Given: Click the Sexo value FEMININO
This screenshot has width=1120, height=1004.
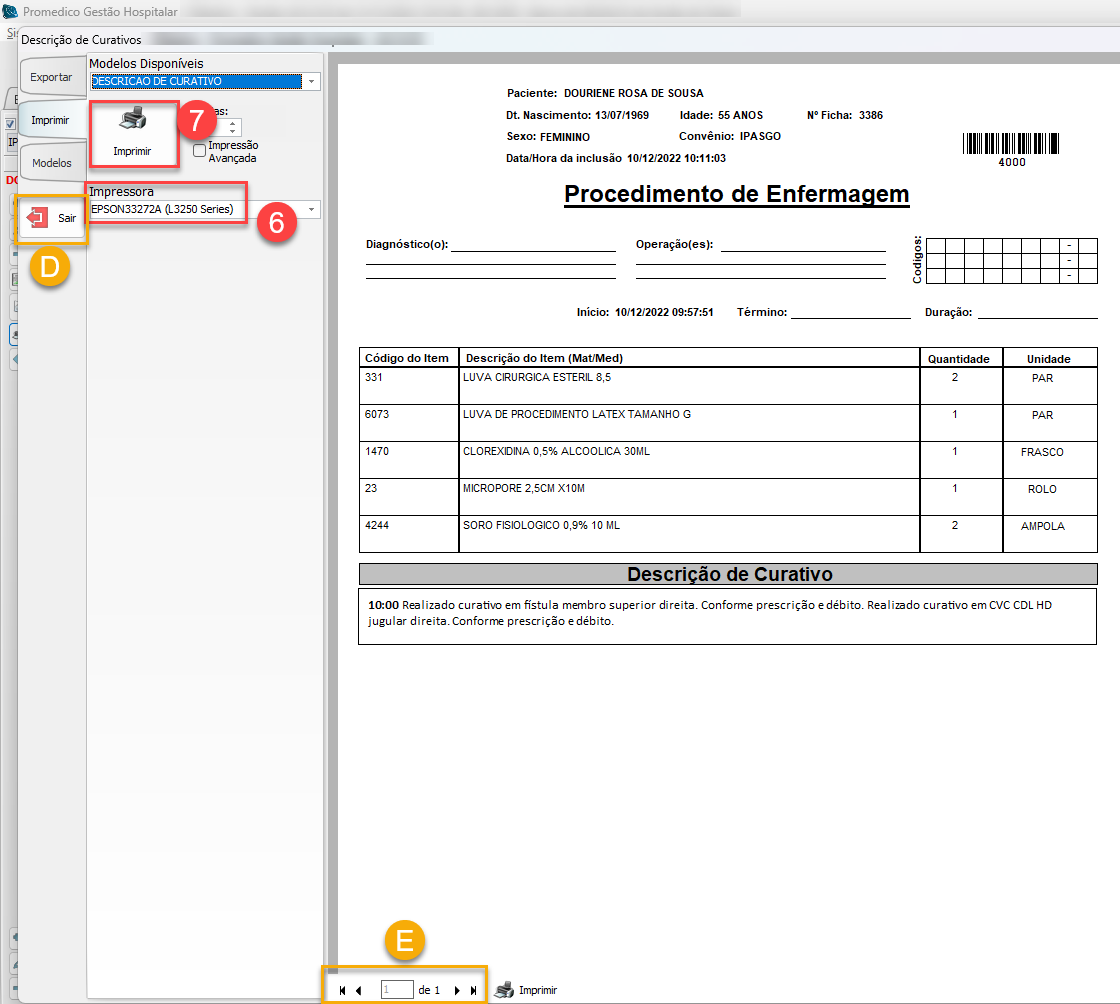Looking at the screenshot, I should 565,137.
